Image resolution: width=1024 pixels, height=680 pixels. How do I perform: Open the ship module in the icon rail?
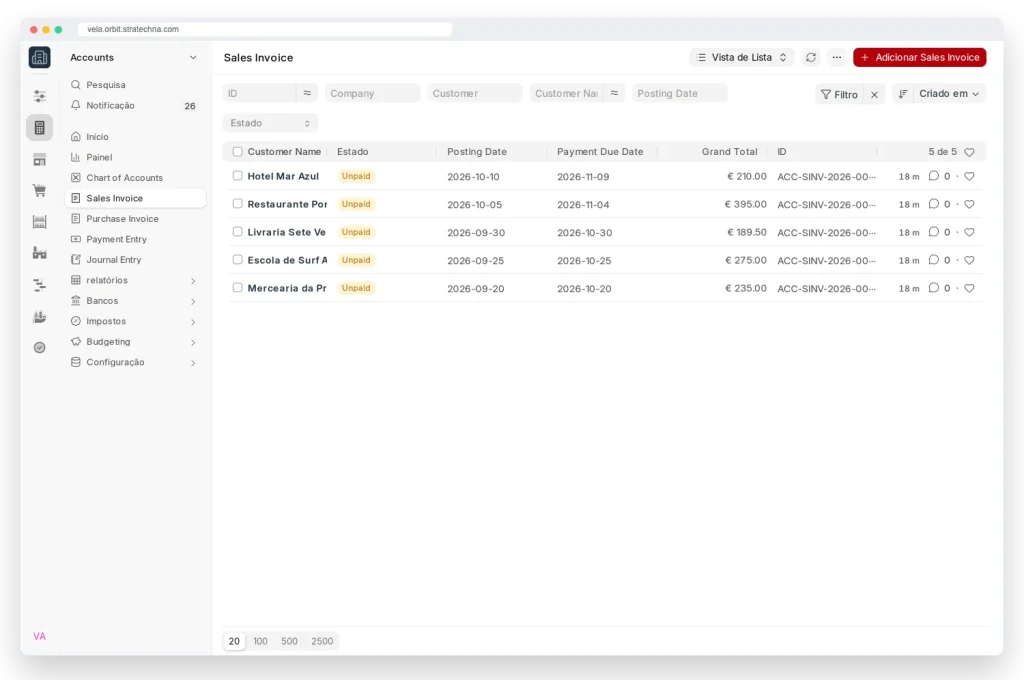(39, 316)
